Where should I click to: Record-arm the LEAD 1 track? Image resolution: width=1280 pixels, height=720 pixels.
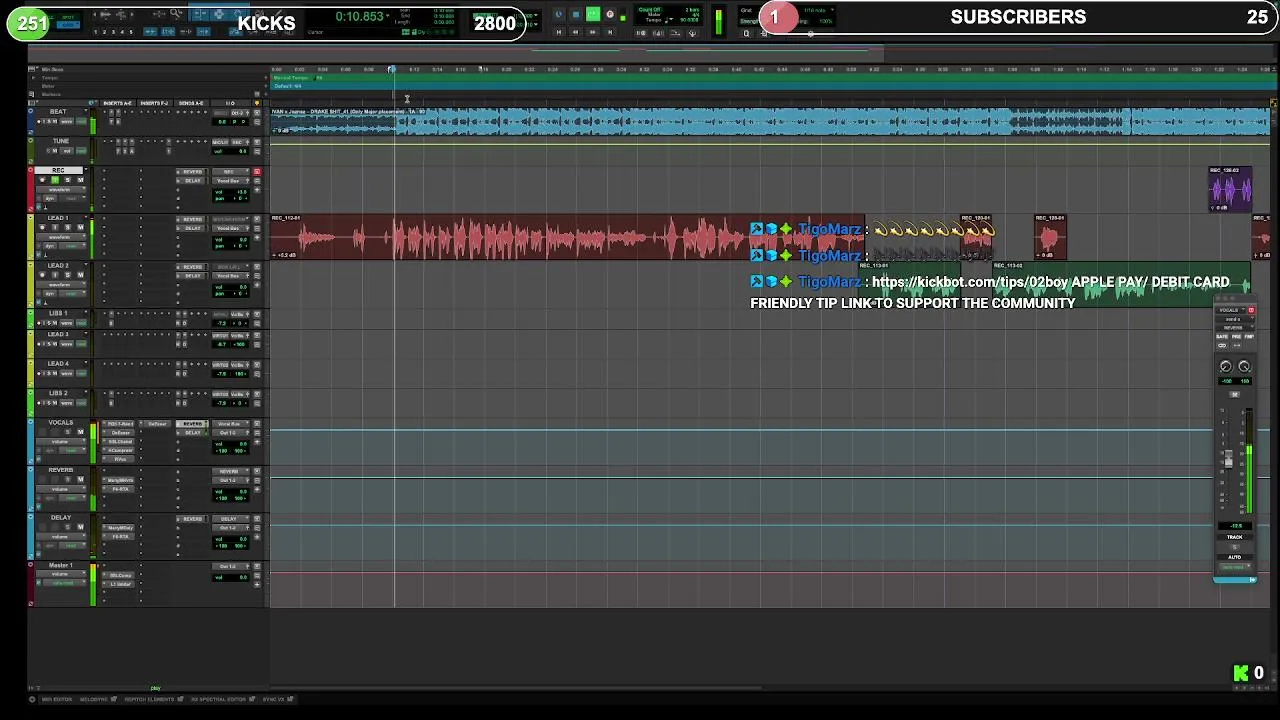click(x=42, y=227)
